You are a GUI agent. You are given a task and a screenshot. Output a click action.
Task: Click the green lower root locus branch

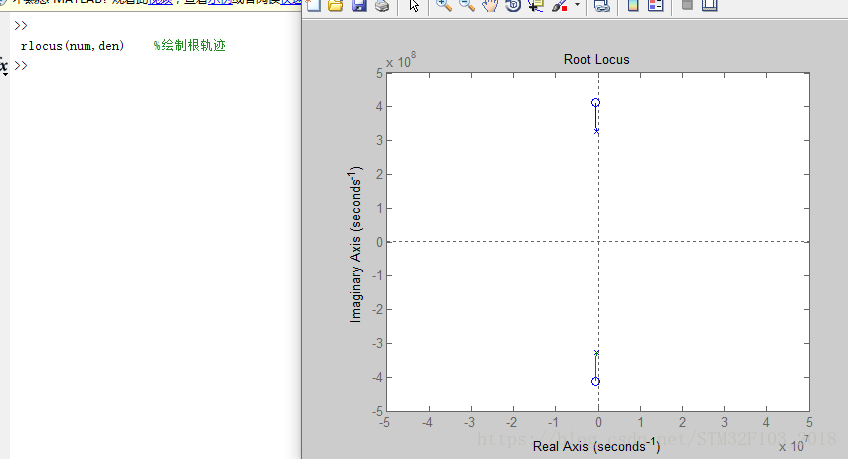pos(596,367)
